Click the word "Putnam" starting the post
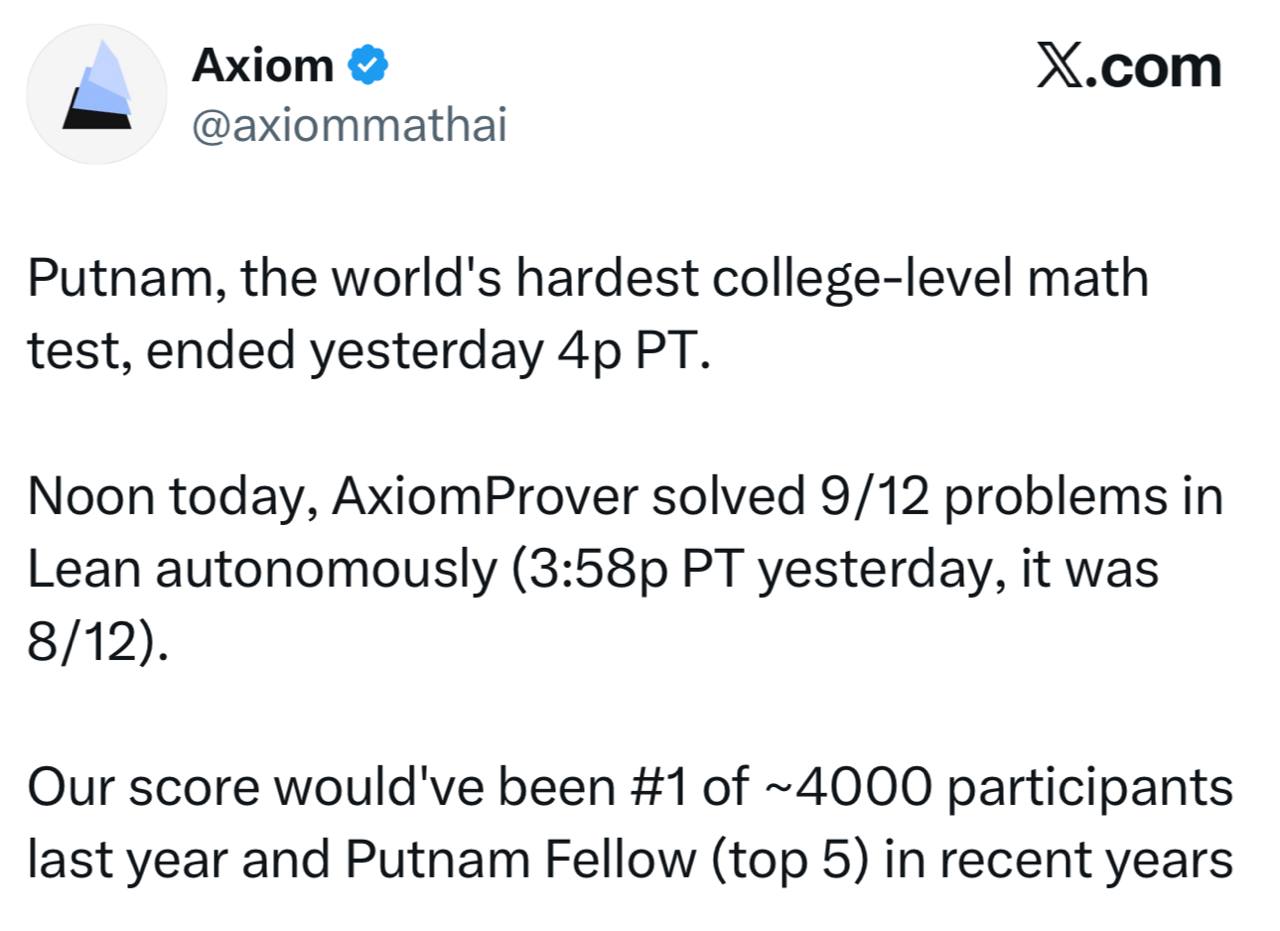This screenshot has height=931, width=1280. coord(118,278)
